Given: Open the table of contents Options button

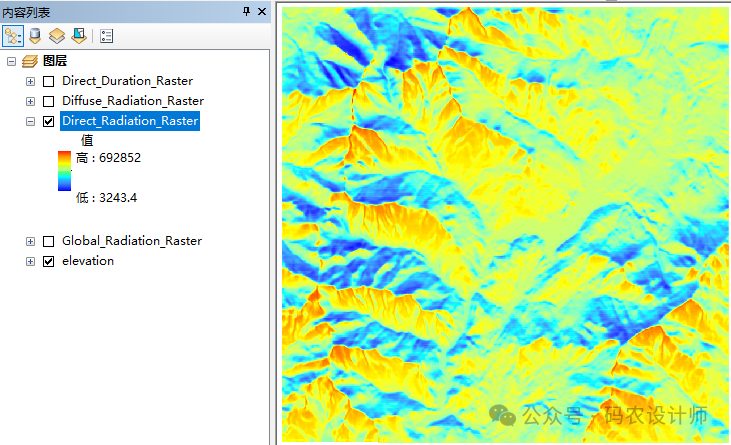Looking at the screenshot, I should pyautogui.click(x=107, y=36).
